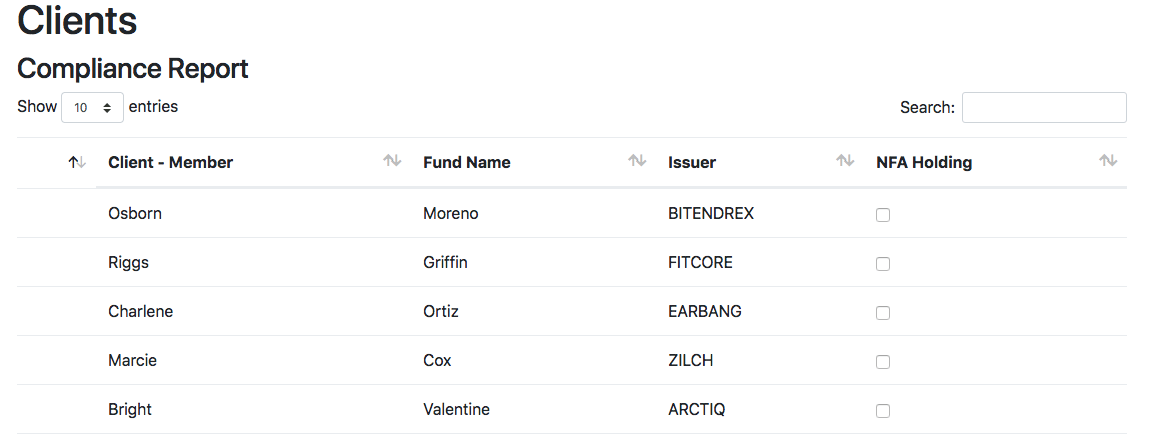Click the Fund Name sort arrows icon

point(637,160)
